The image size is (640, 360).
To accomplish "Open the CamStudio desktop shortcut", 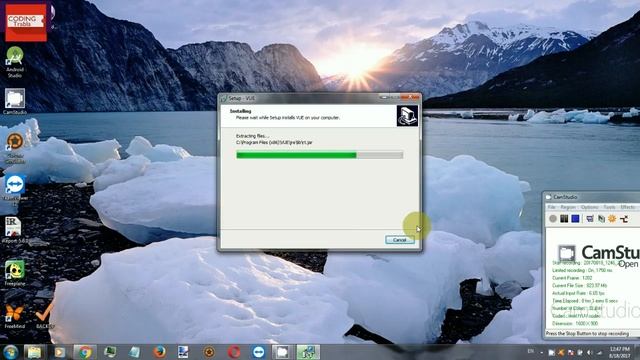I will 15,101.
